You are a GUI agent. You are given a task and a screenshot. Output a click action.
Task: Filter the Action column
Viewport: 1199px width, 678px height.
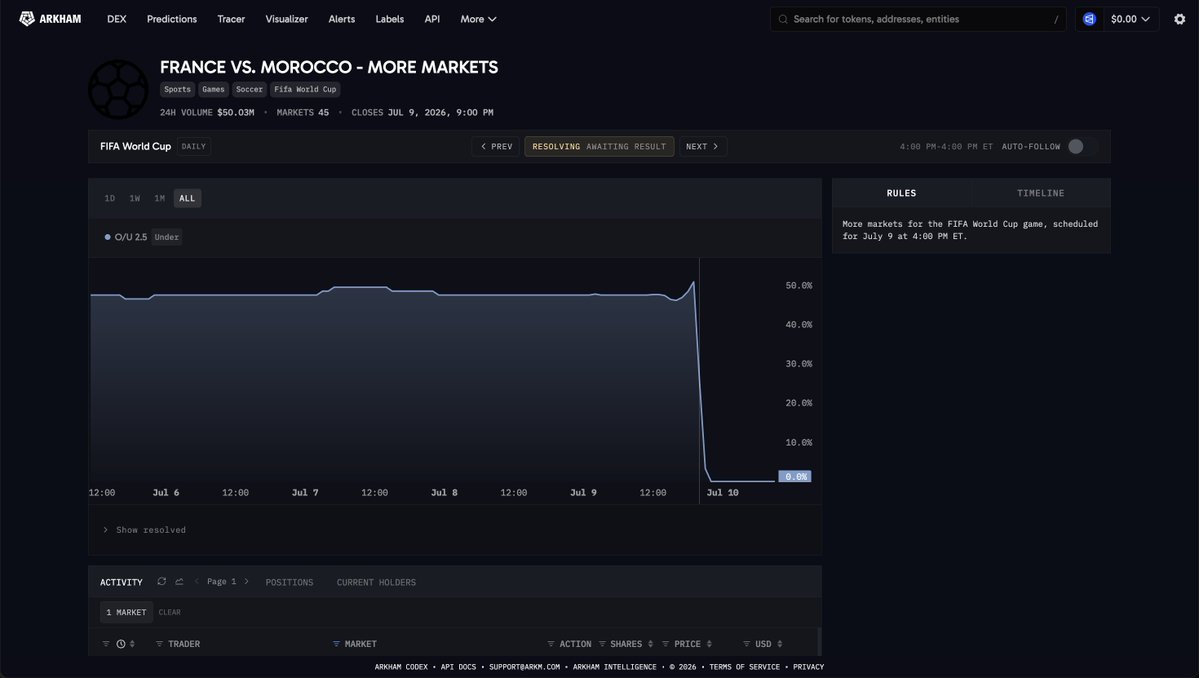(x=551, y=644)
